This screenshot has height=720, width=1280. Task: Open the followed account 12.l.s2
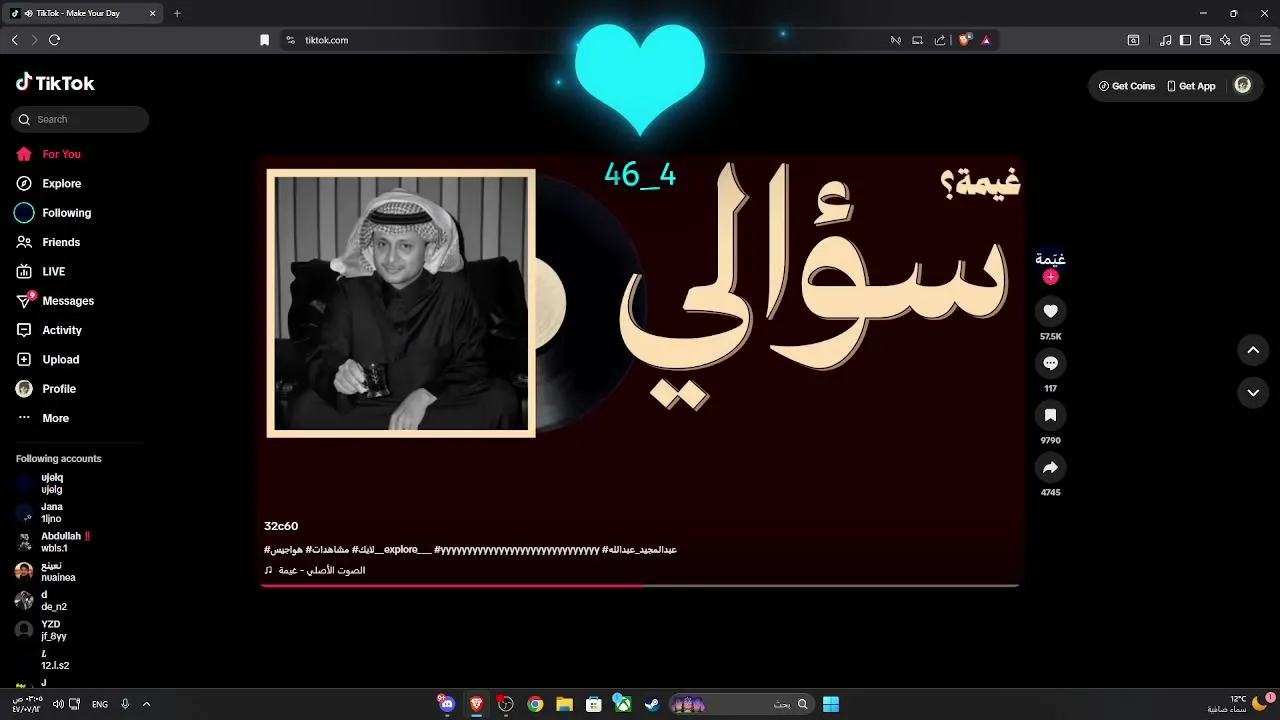[x=43, y=659]
